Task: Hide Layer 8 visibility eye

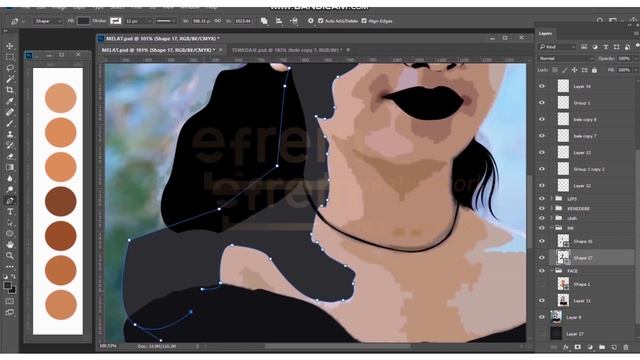Action: [542, 317]
